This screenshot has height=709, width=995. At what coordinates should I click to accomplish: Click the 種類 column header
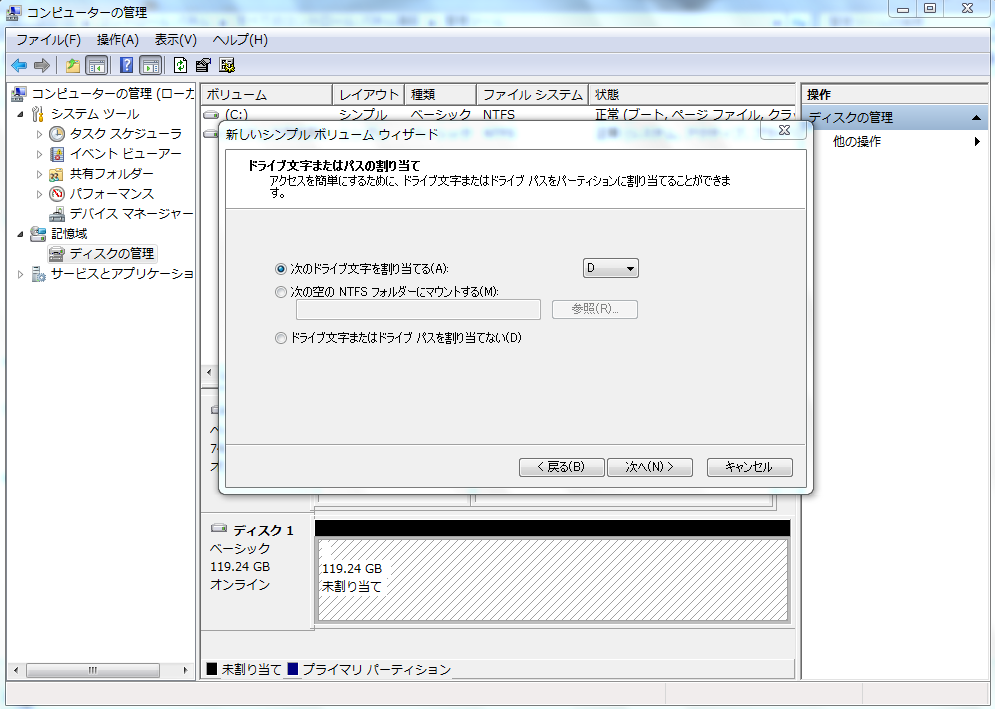point(440,95)
